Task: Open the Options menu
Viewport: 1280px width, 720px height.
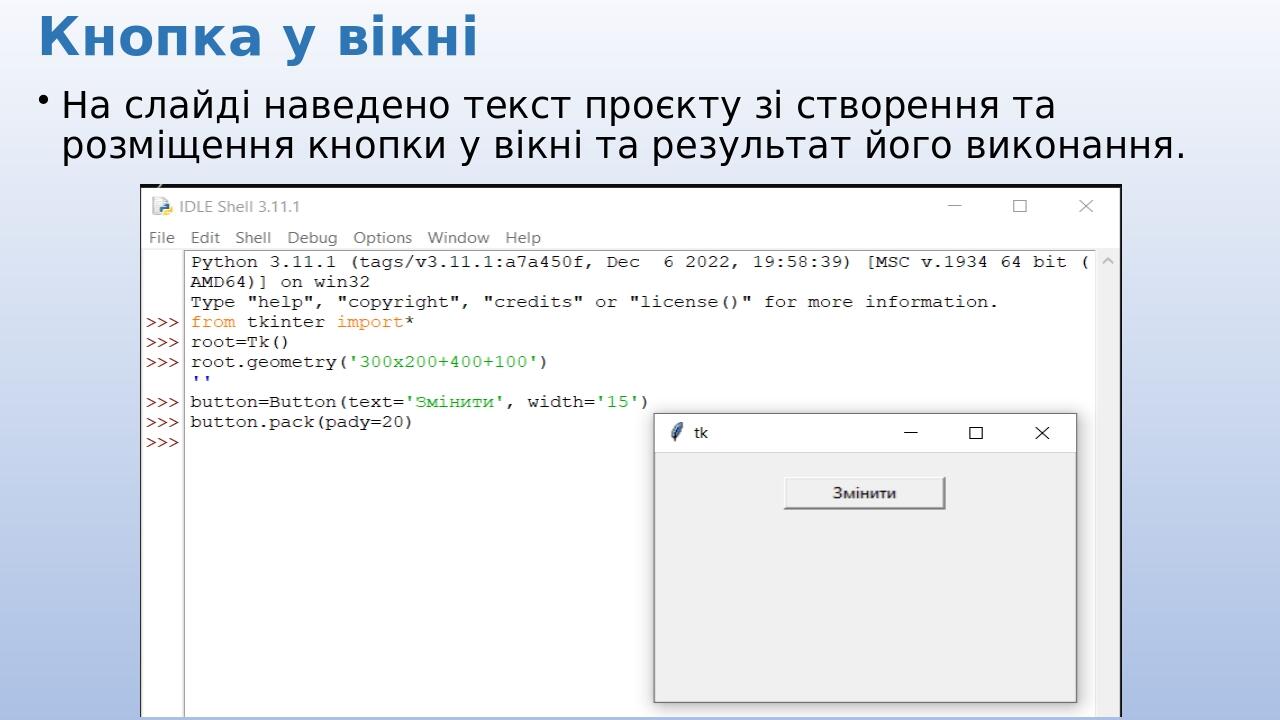Action: pyautogui.click(x=382, y=238)
